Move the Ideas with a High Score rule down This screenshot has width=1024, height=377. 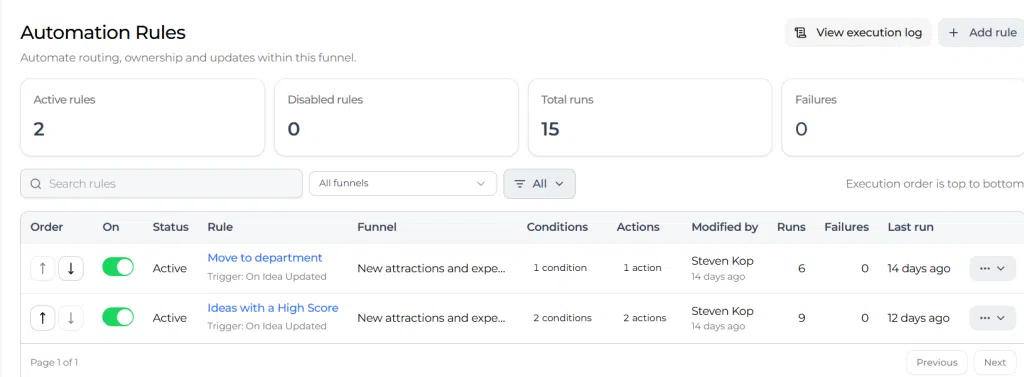point(71,318)
